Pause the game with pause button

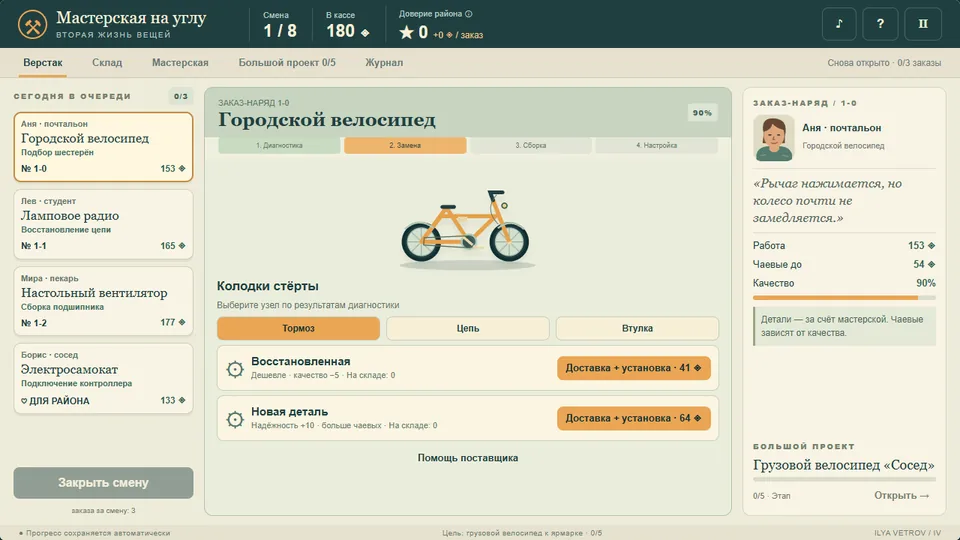click(923, 24)
